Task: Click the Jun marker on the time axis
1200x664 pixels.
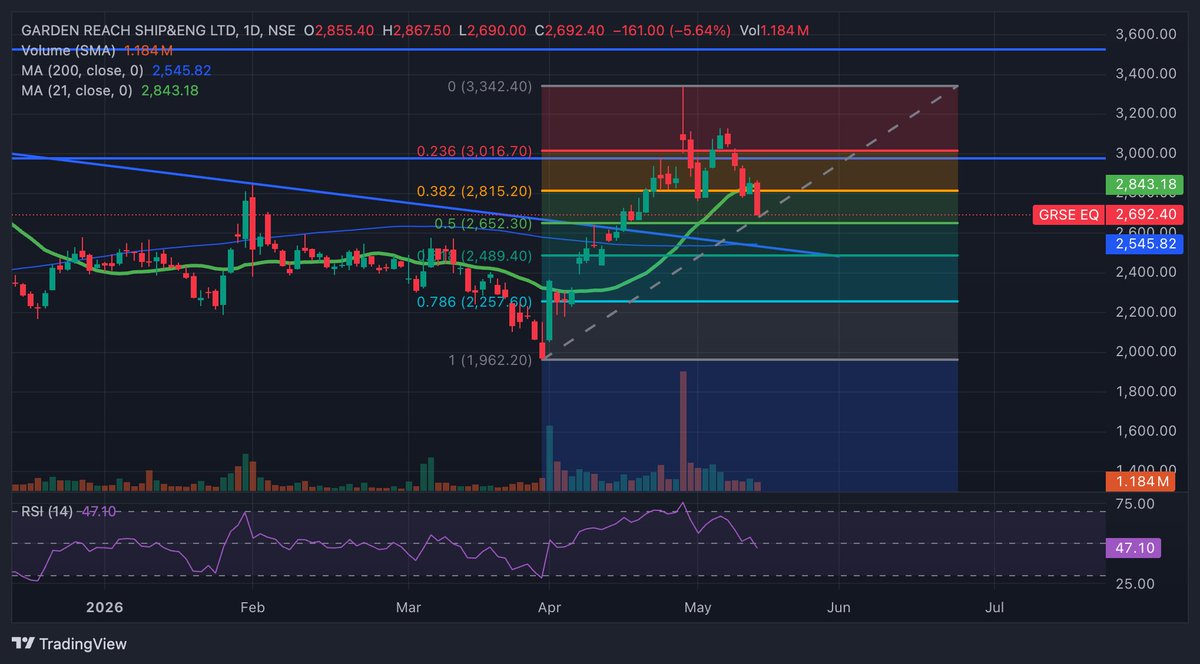Action: (x=840, y=607)
